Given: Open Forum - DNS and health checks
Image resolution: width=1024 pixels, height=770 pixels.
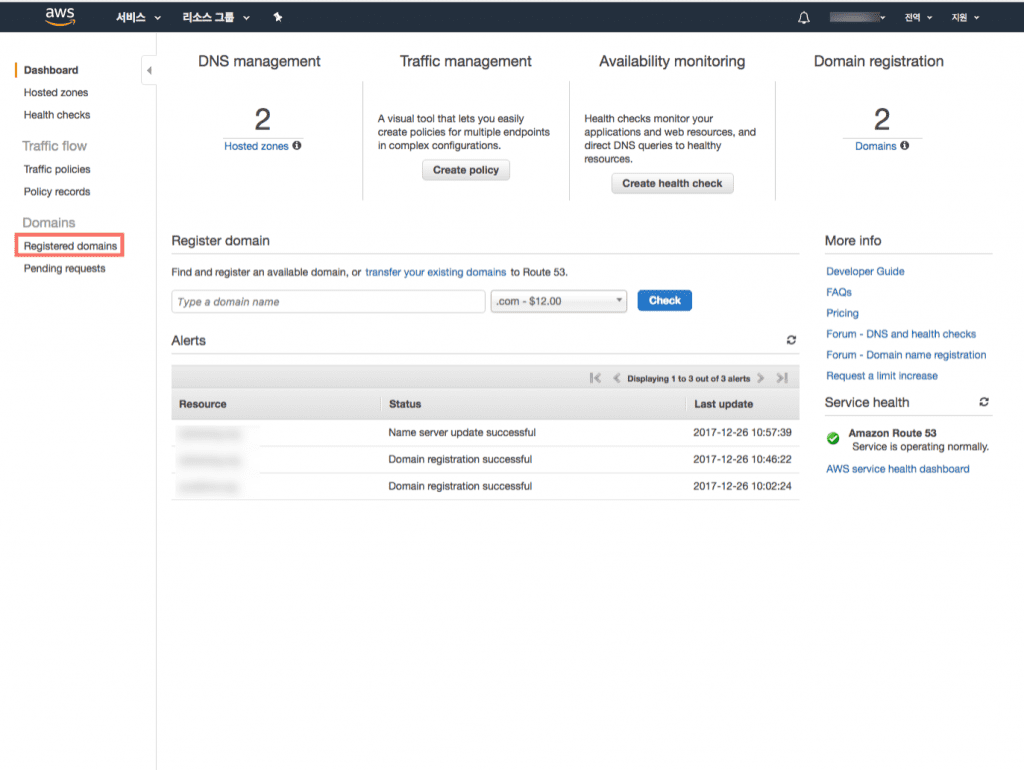Looking at the screenshot, I should pyautogui.click(x=901, y=334).
